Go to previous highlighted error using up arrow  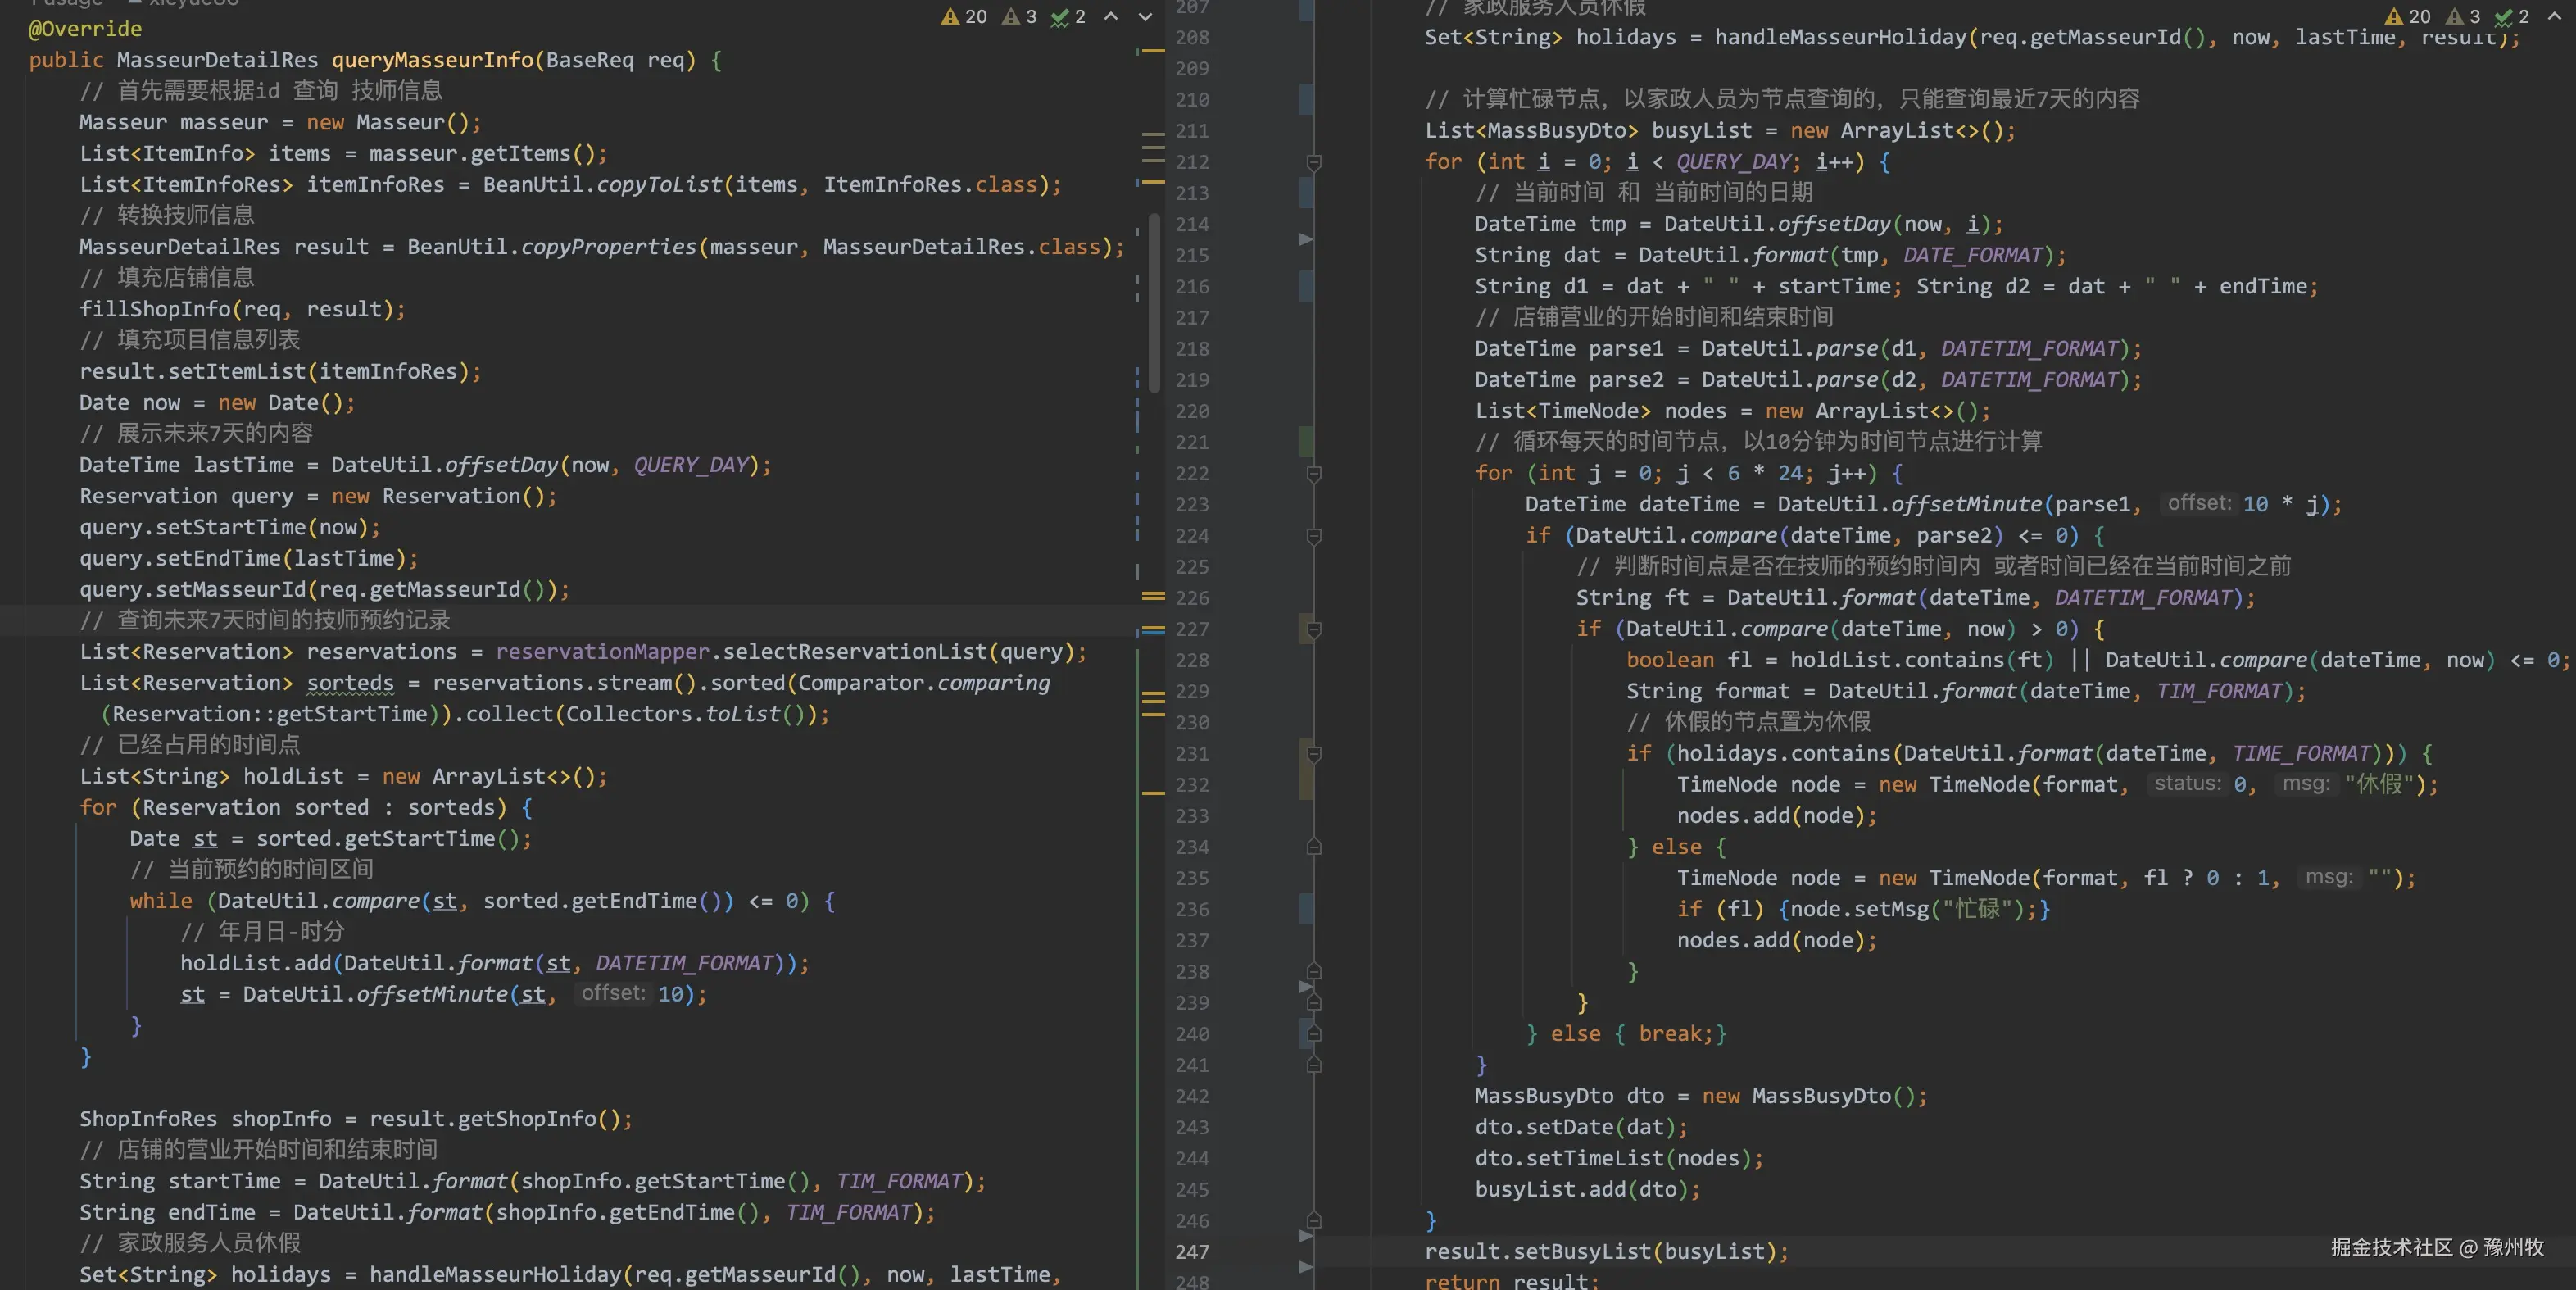tap(1111, 17)
